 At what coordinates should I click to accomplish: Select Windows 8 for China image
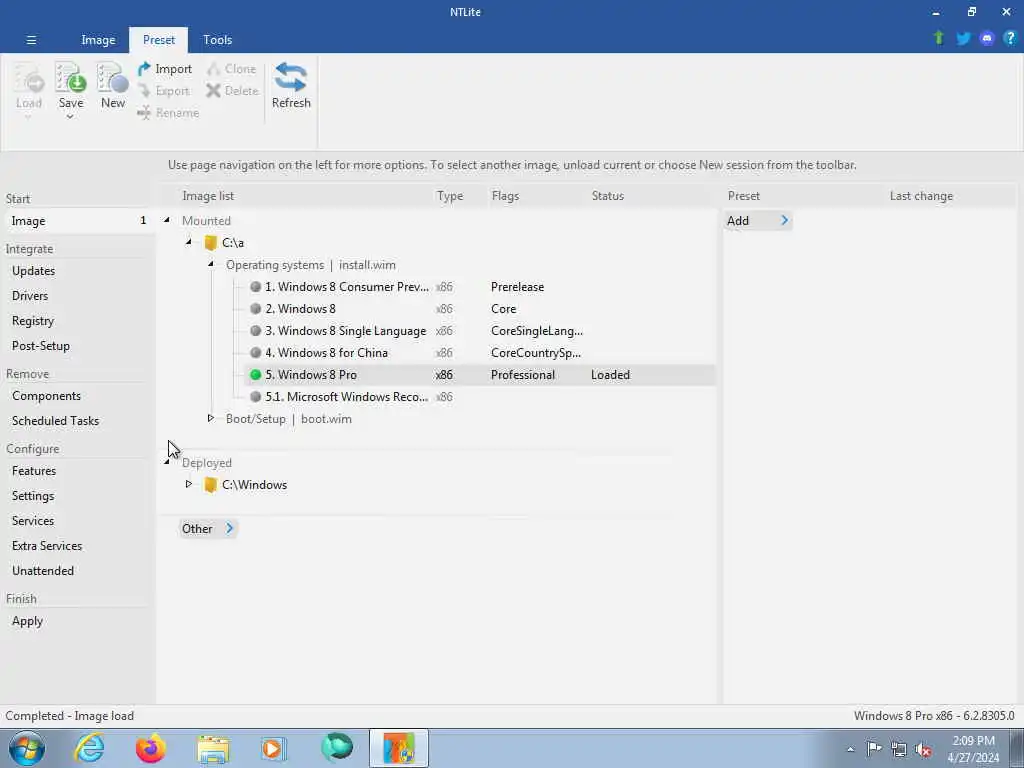327,353
